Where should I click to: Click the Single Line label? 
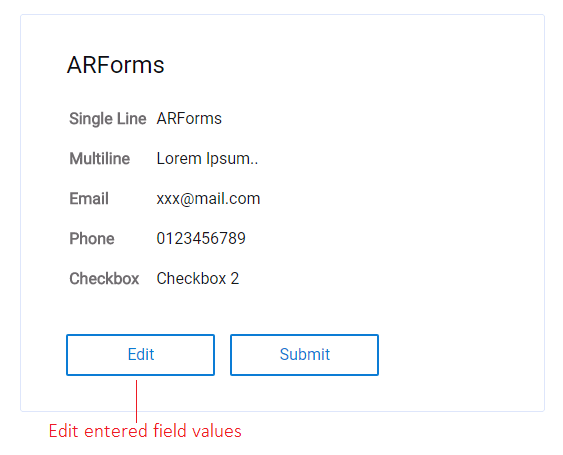[x=108, y=119]
